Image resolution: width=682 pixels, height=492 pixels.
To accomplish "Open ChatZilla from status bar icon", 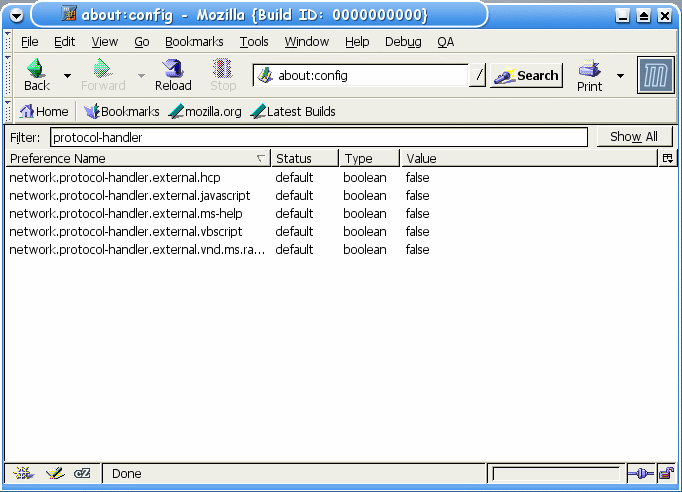I will pos(82,473).
